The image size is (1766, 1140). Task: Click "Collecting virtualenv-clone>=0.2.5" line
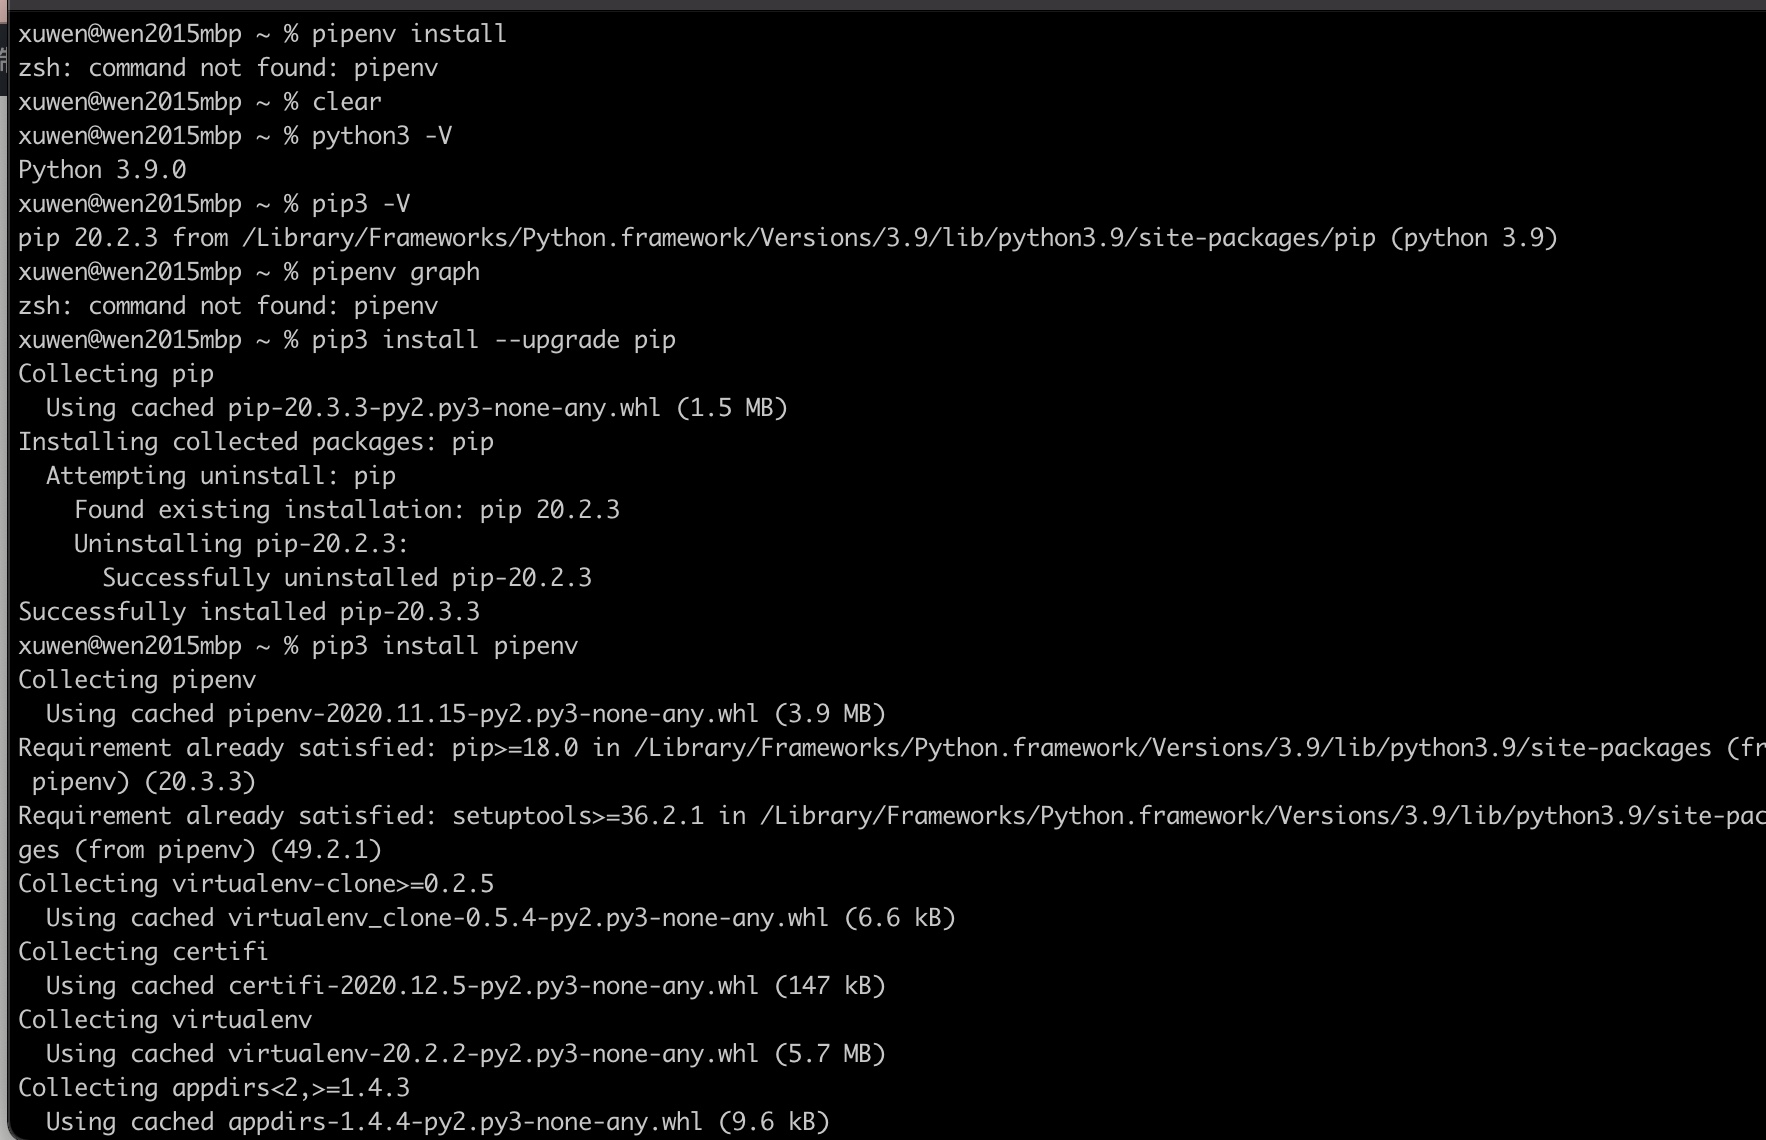pyautogui.click(x=256, y=884)
